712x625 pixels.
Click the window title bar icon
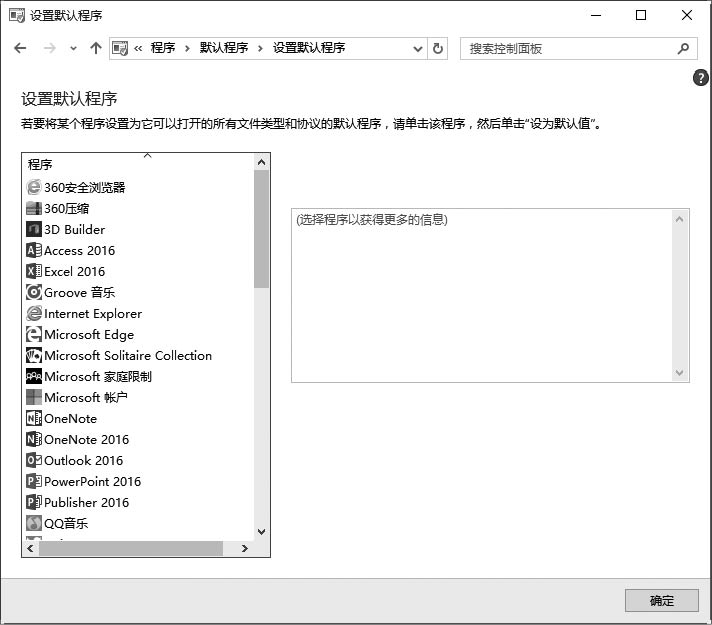coord(17,15)
